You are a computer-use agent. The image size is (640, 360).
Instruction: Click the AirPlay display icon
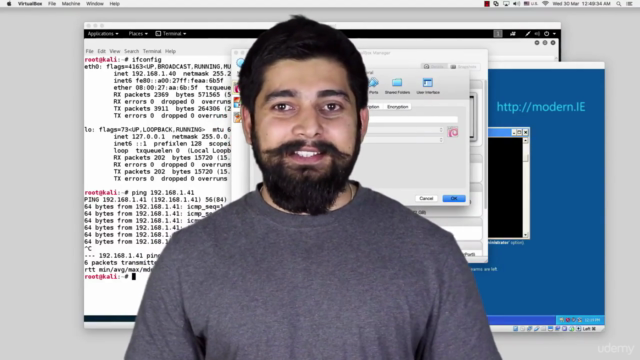[506, 4]
